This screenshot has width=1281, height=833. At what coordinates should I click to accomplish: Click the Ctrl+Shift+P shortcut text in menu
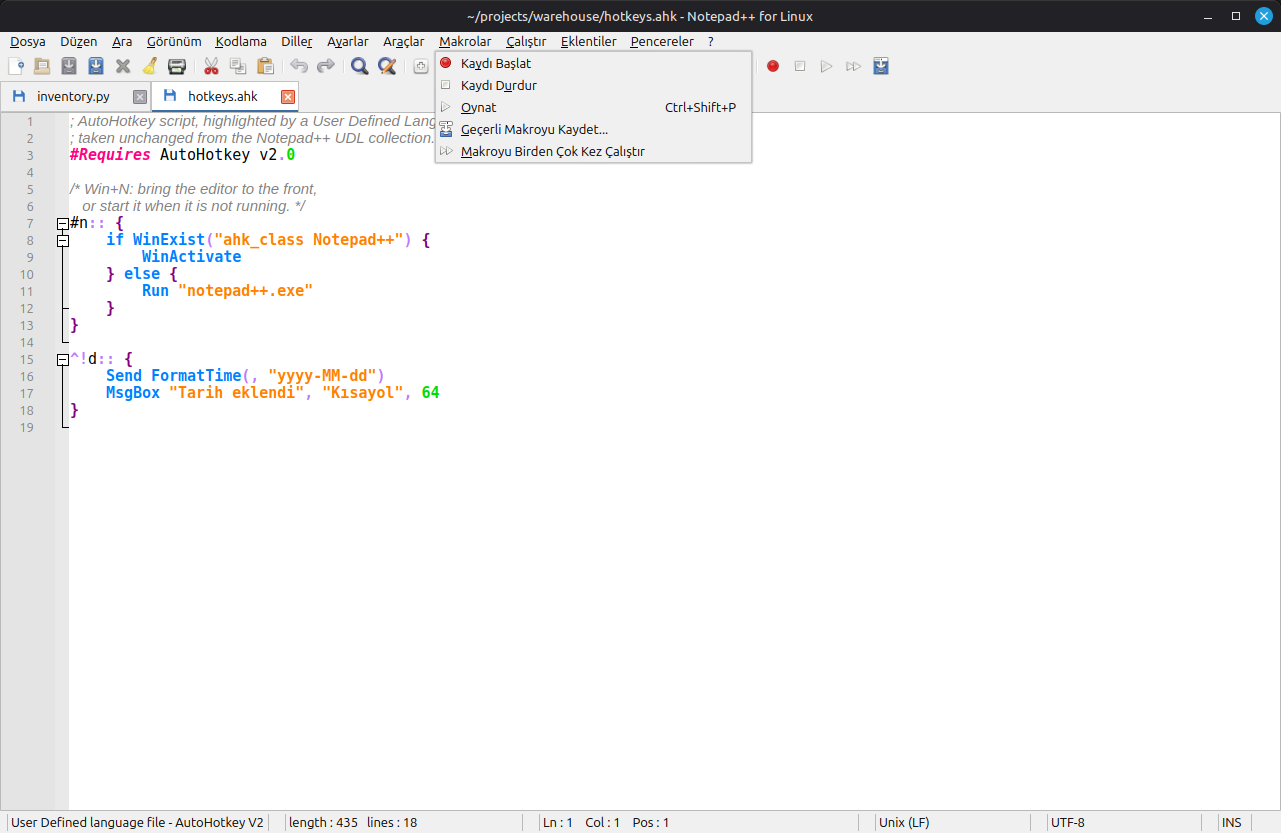coord(700,107)
